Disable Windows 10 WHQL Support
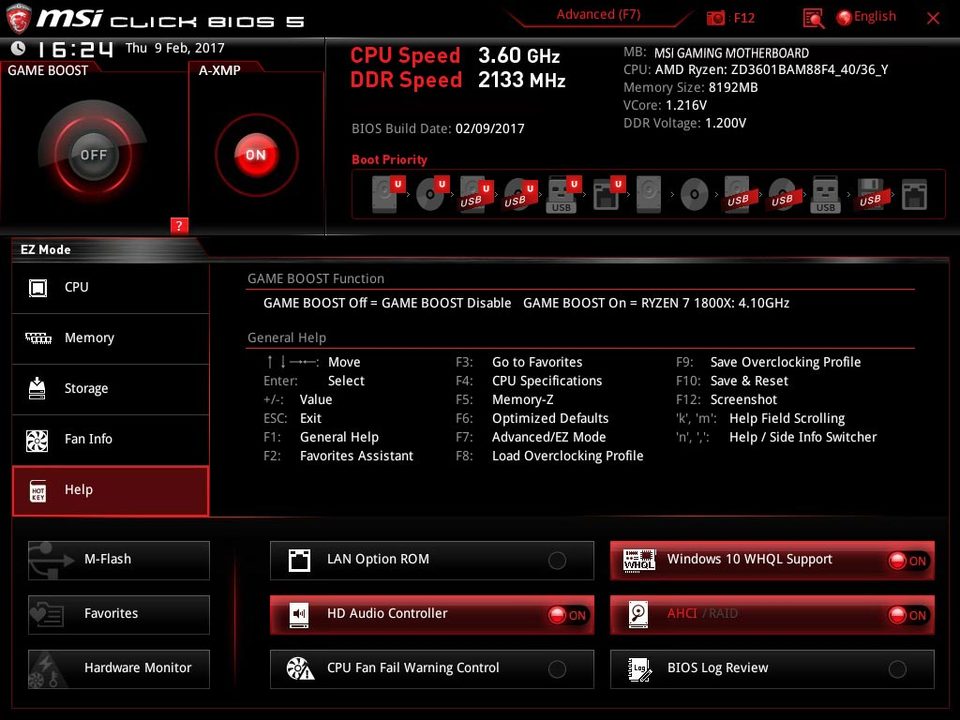960x720 pixels. (772, 560)
